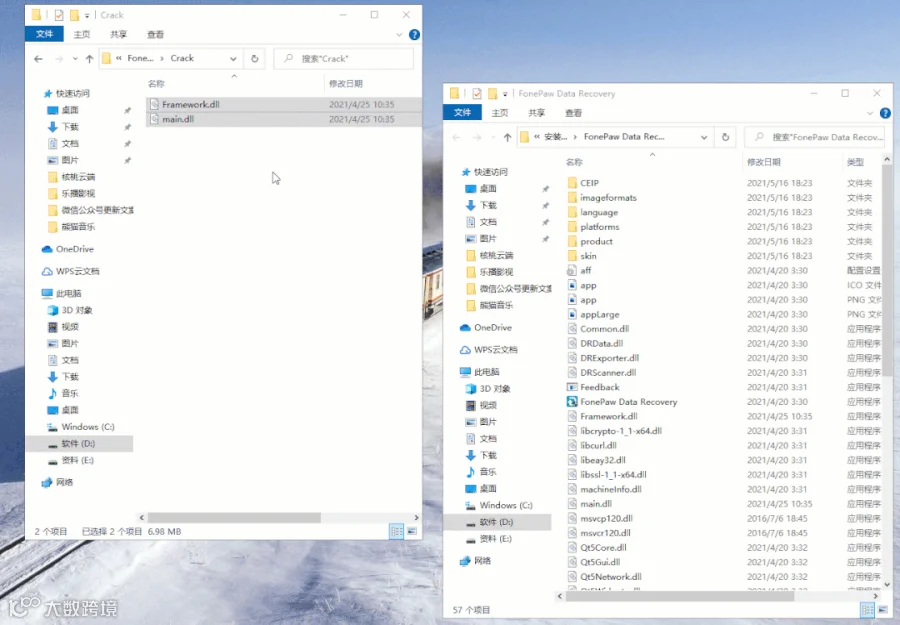Viewport: 900px width, 625px height.
Task: Expand address history dropdown in FonePaw window
Action: pos(704,137)
